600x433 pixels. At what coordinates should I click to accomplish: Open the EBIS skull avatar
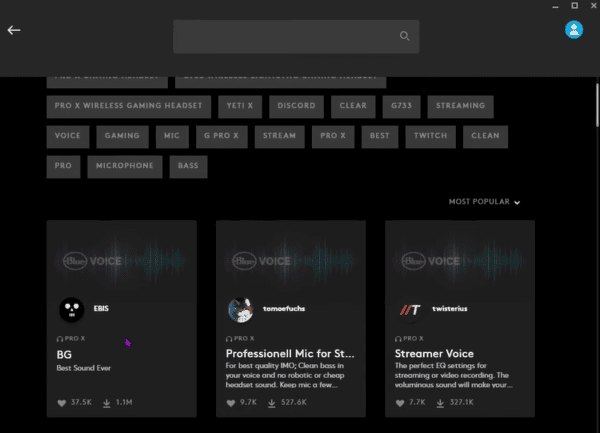coord(72,309)
